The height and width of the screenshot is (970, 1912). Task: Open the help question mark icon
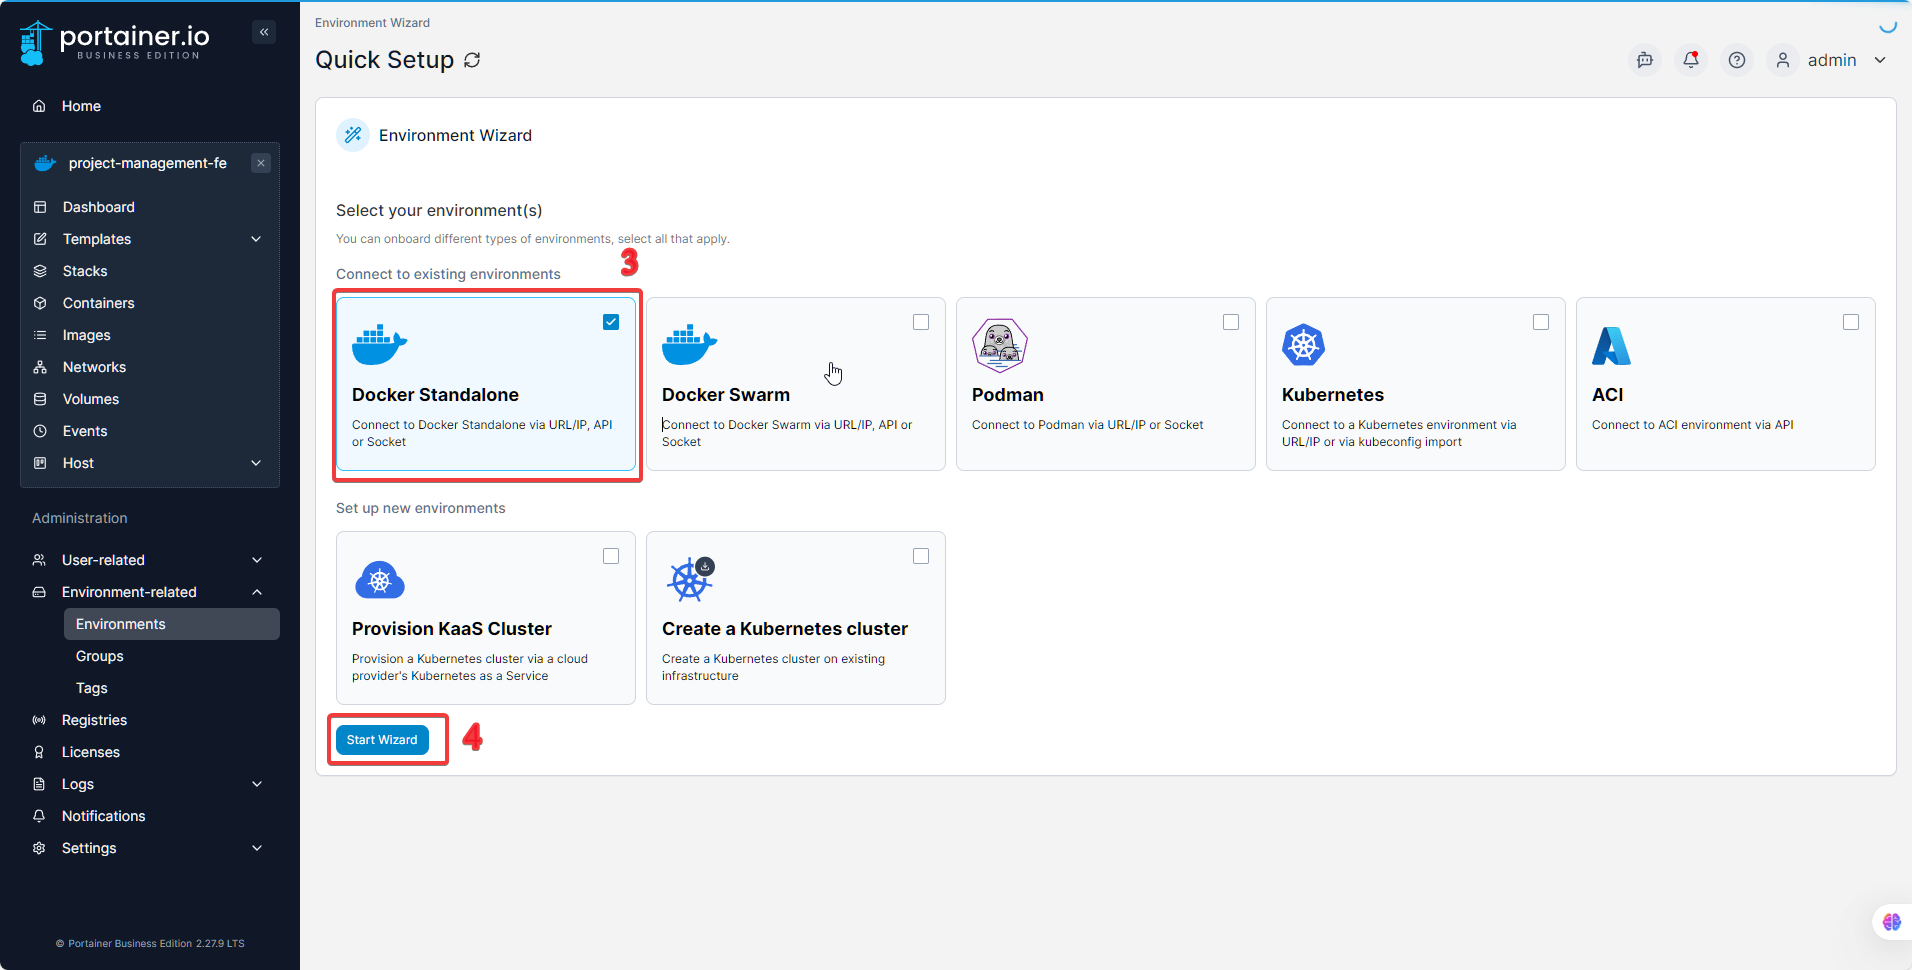click(x=1737, y=60)
